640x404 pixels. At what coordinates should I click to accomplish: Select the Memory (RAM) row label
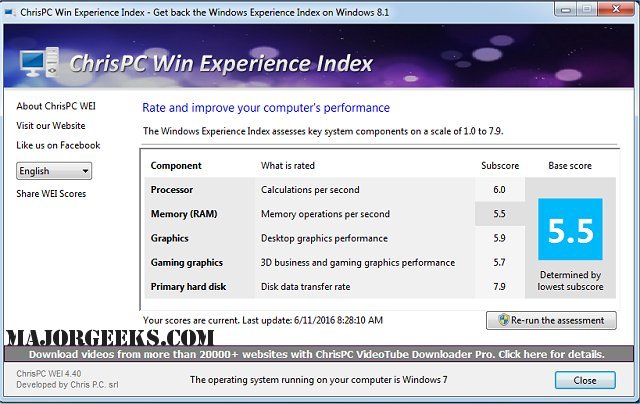pos(184,214)
